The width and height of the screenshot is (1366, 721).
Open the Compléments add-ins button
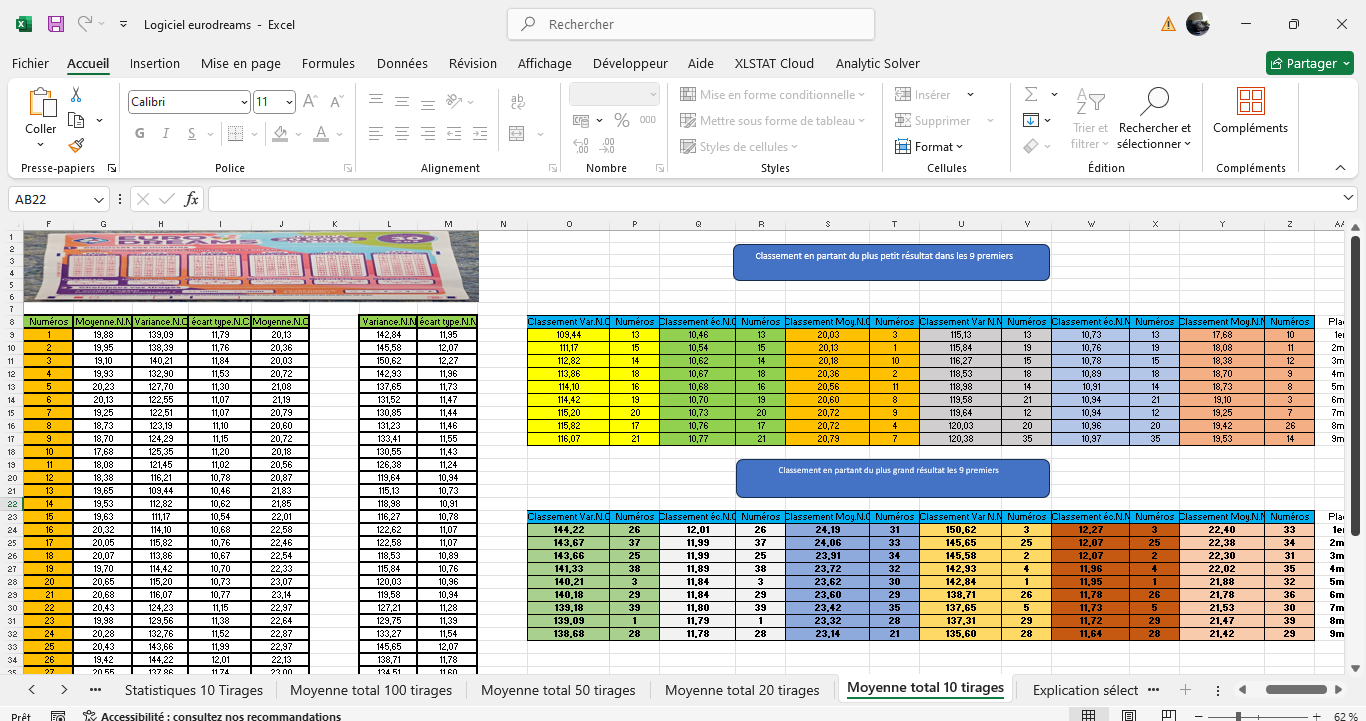pyautogui.click(x=1250, y=111)
